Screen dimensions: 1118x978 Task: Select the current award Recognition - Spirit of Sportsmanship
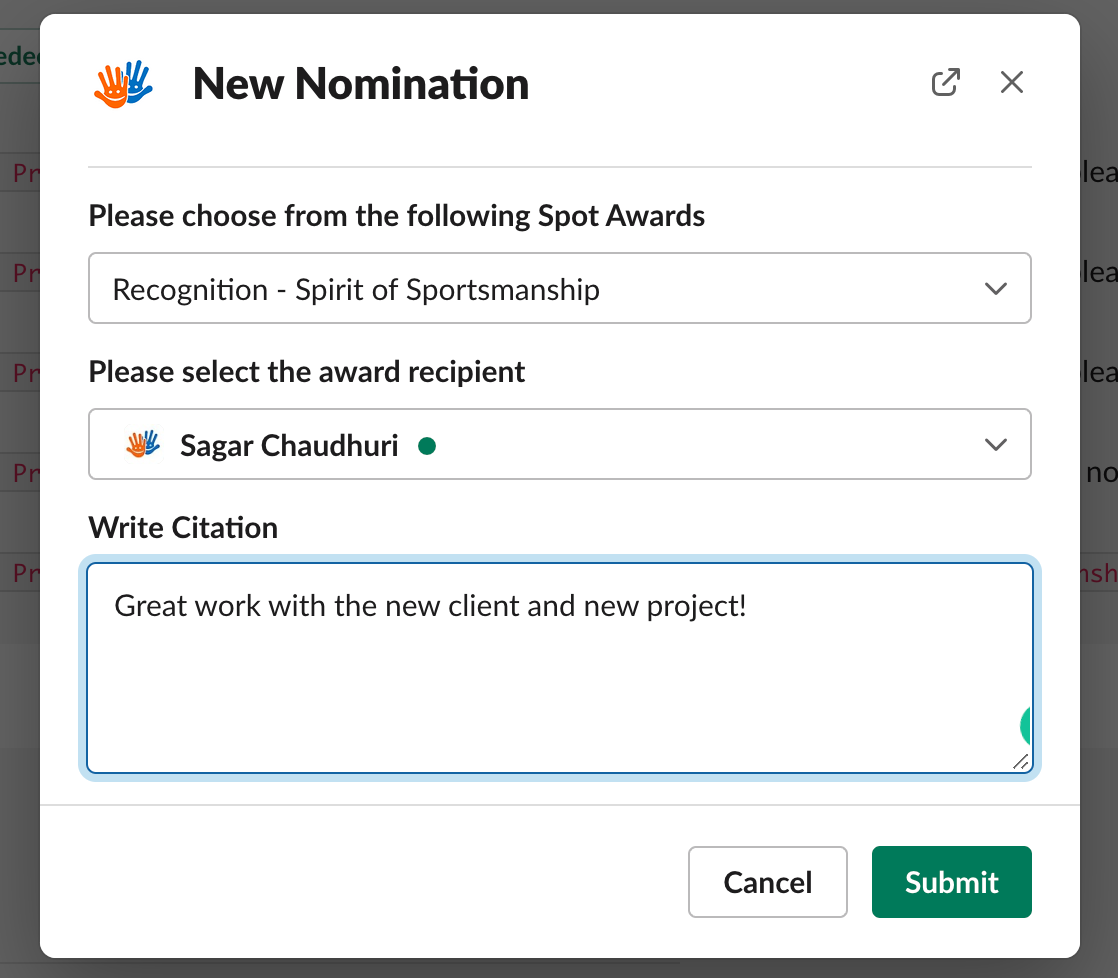356,289
